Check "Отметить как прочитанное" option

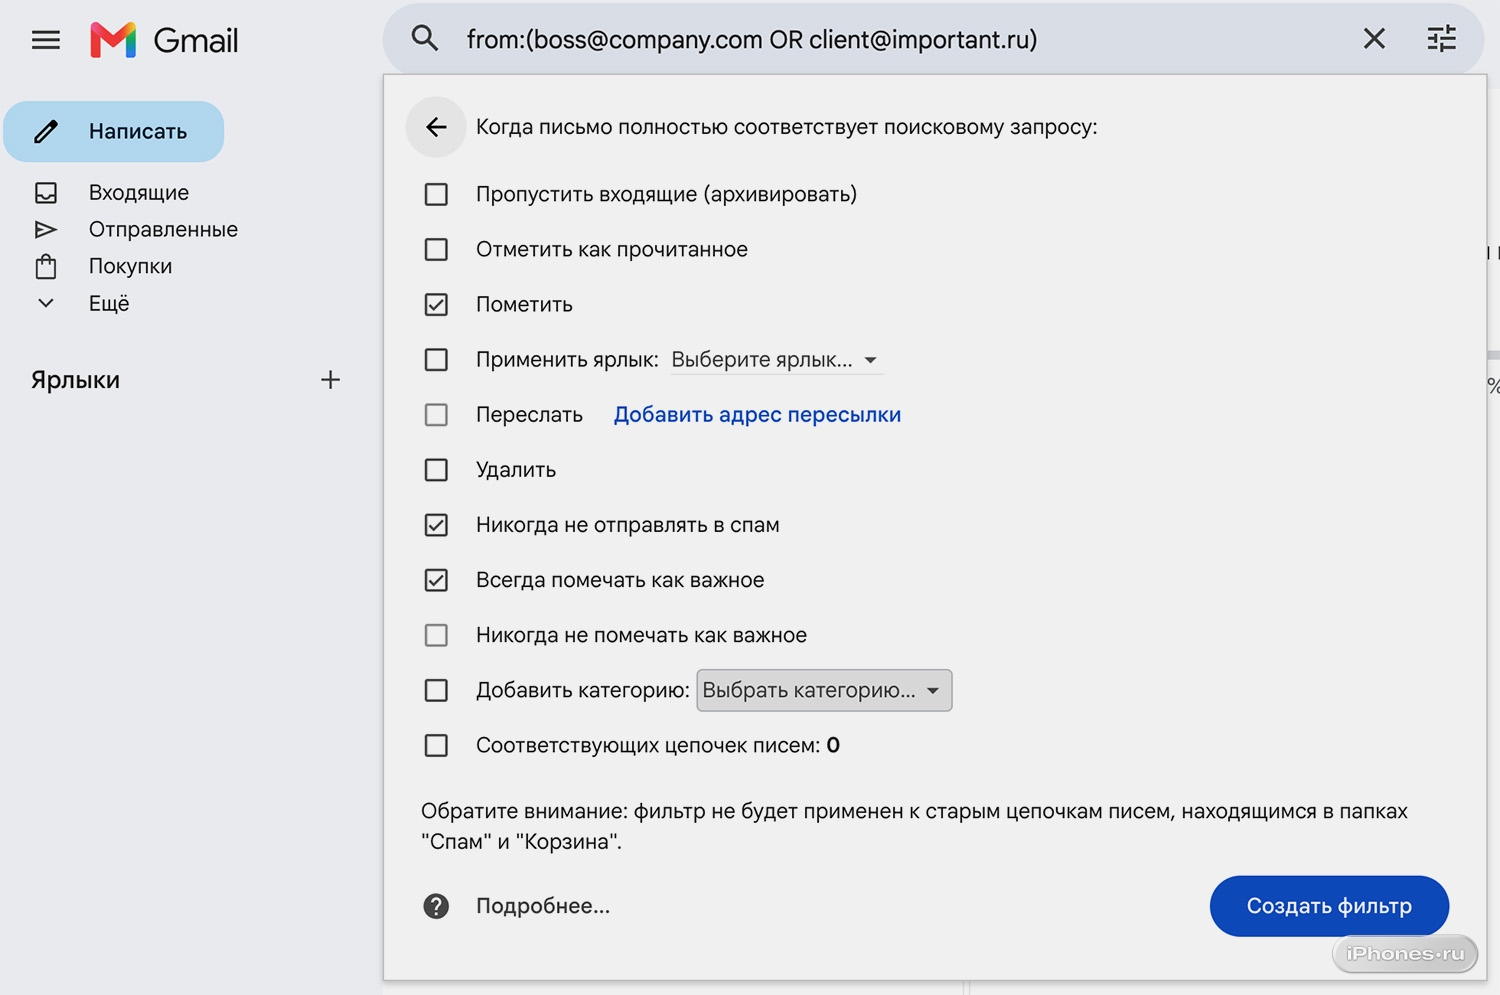click(x=436, y=249)
